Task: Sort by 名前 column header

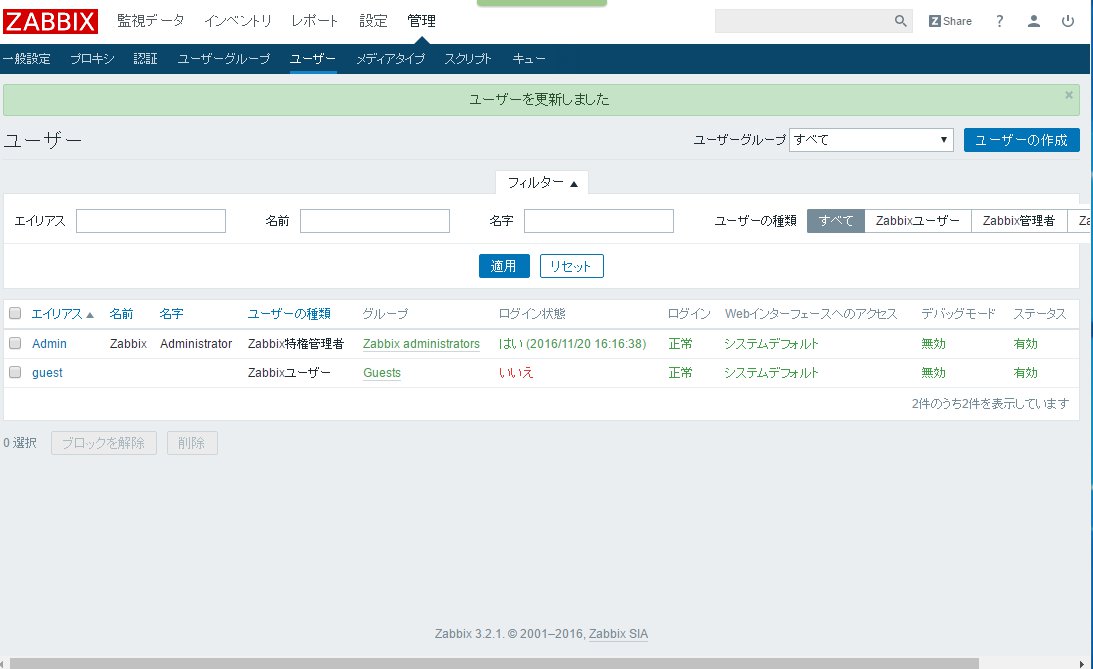Action: (x=121, y=314)
